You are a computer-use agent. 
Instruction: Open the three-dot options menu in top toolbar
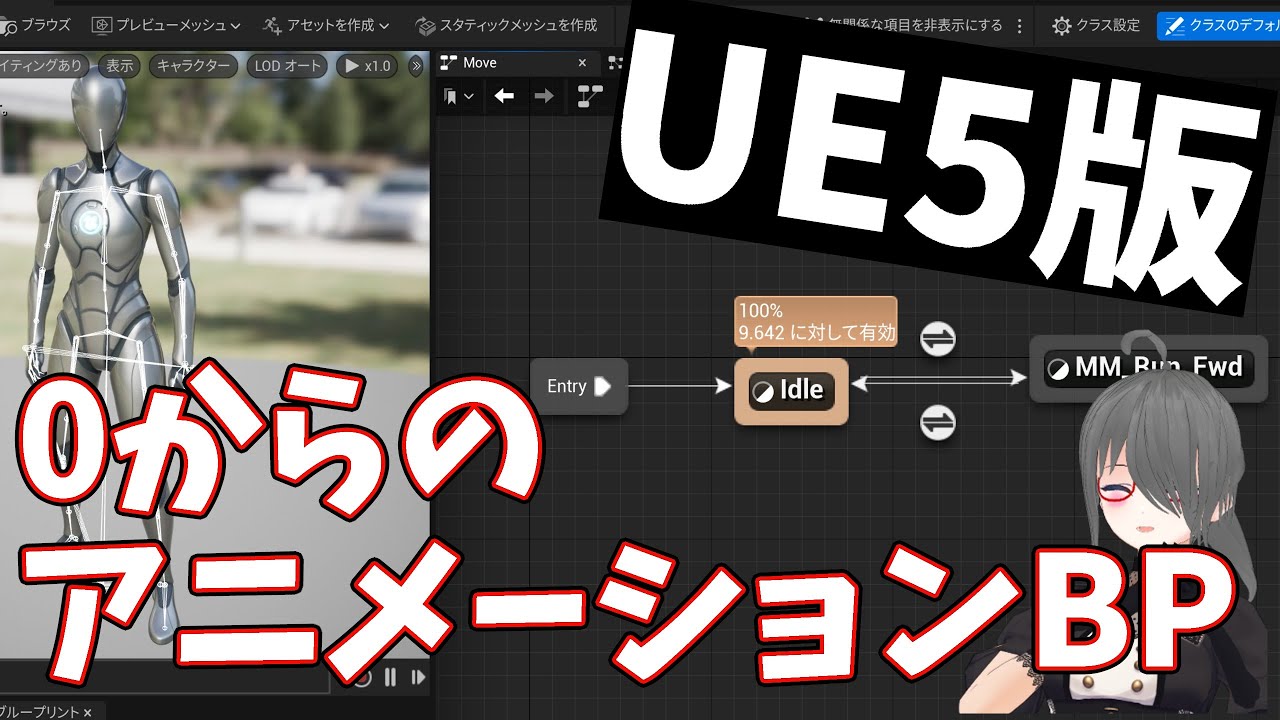1019,26
